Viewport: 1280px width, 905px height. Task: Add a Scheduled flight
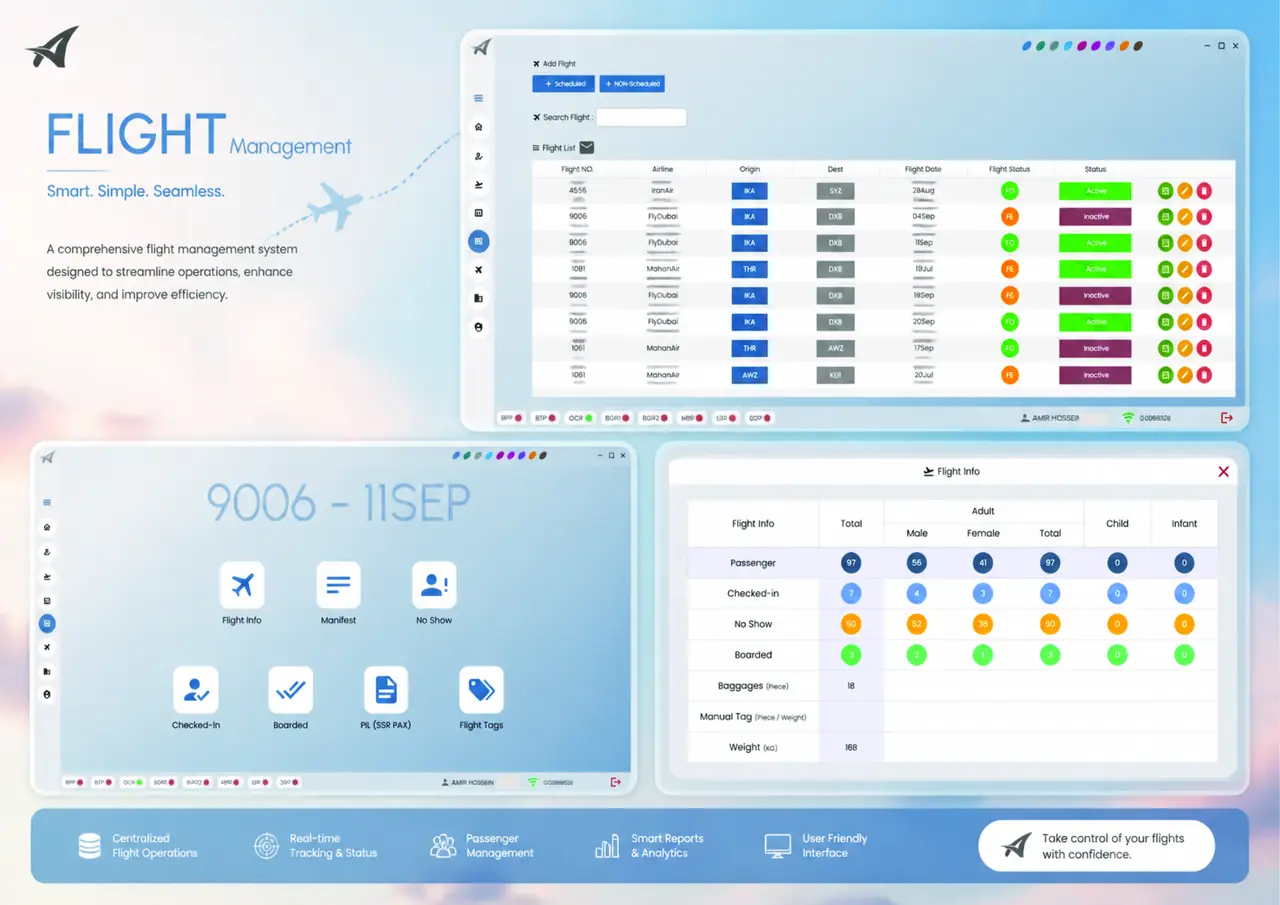pyautogui.click(x=564, y=84)
